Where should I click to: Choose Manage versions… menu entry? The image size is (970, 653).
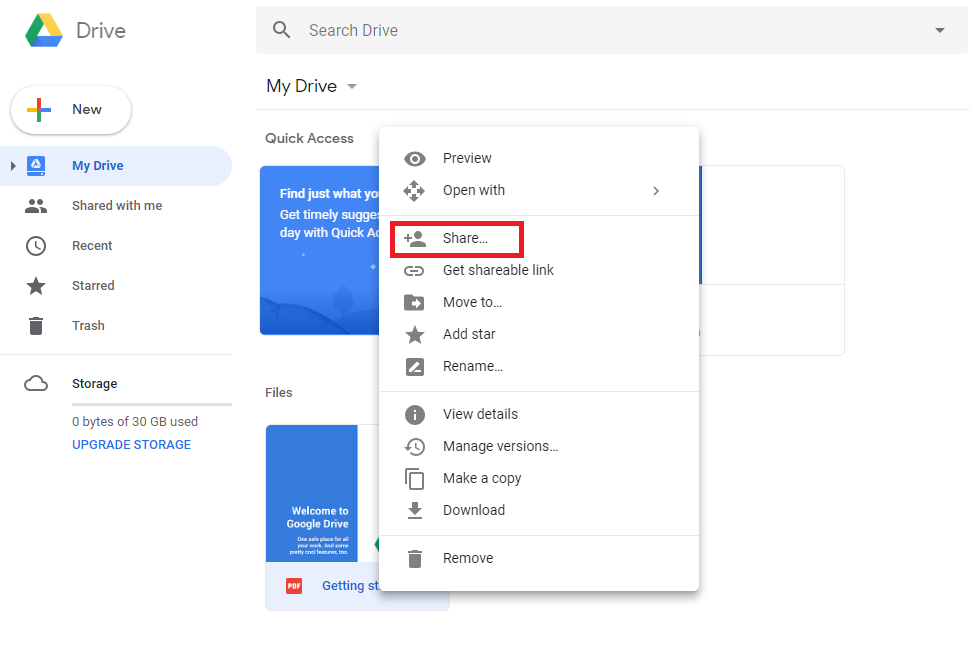pos(500,447)
